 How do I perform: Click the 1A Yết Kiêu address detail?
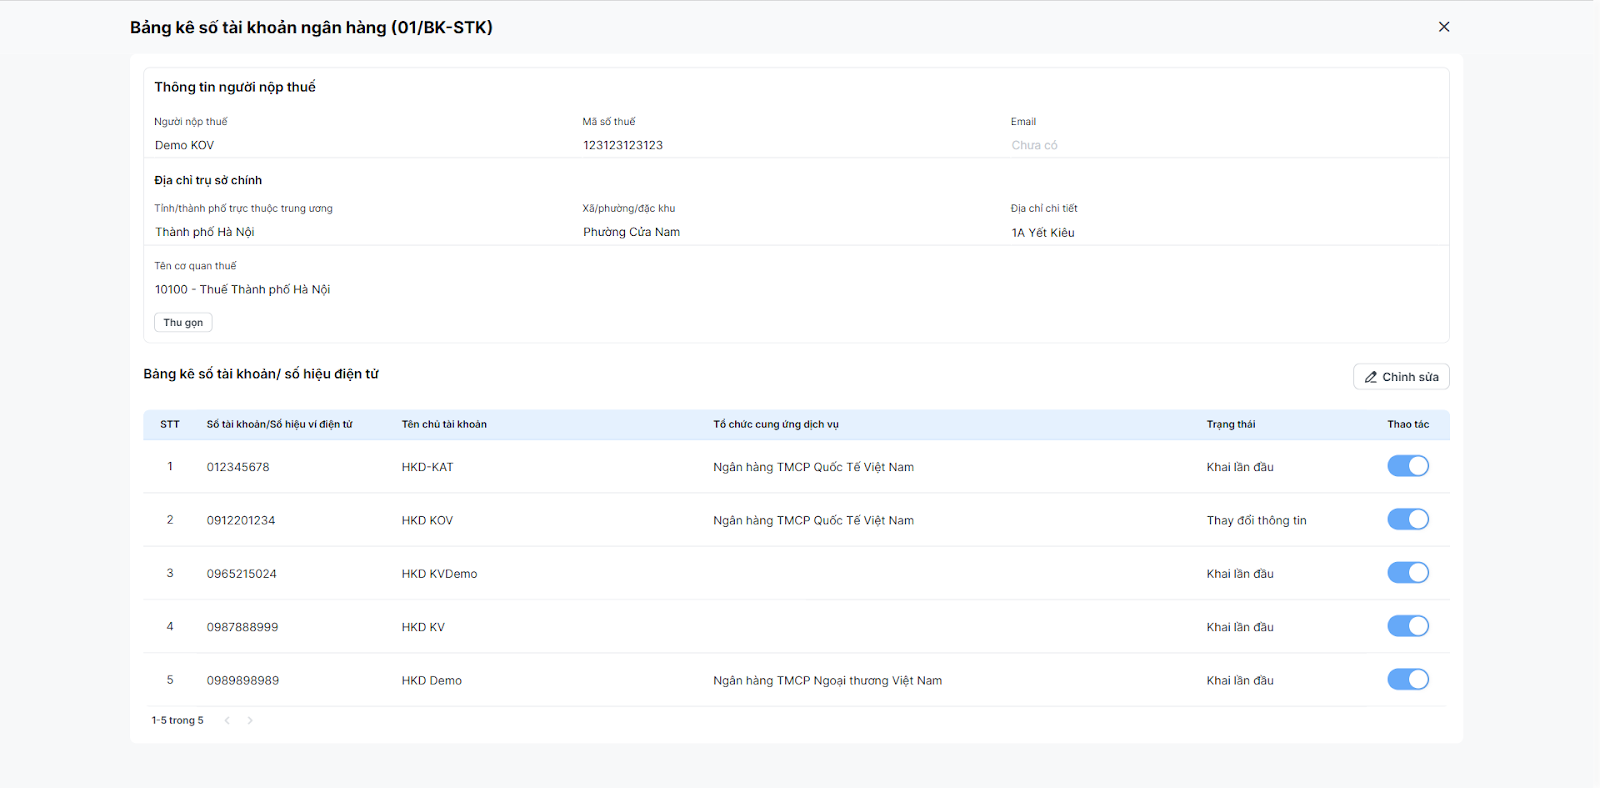click(1042, 232)
